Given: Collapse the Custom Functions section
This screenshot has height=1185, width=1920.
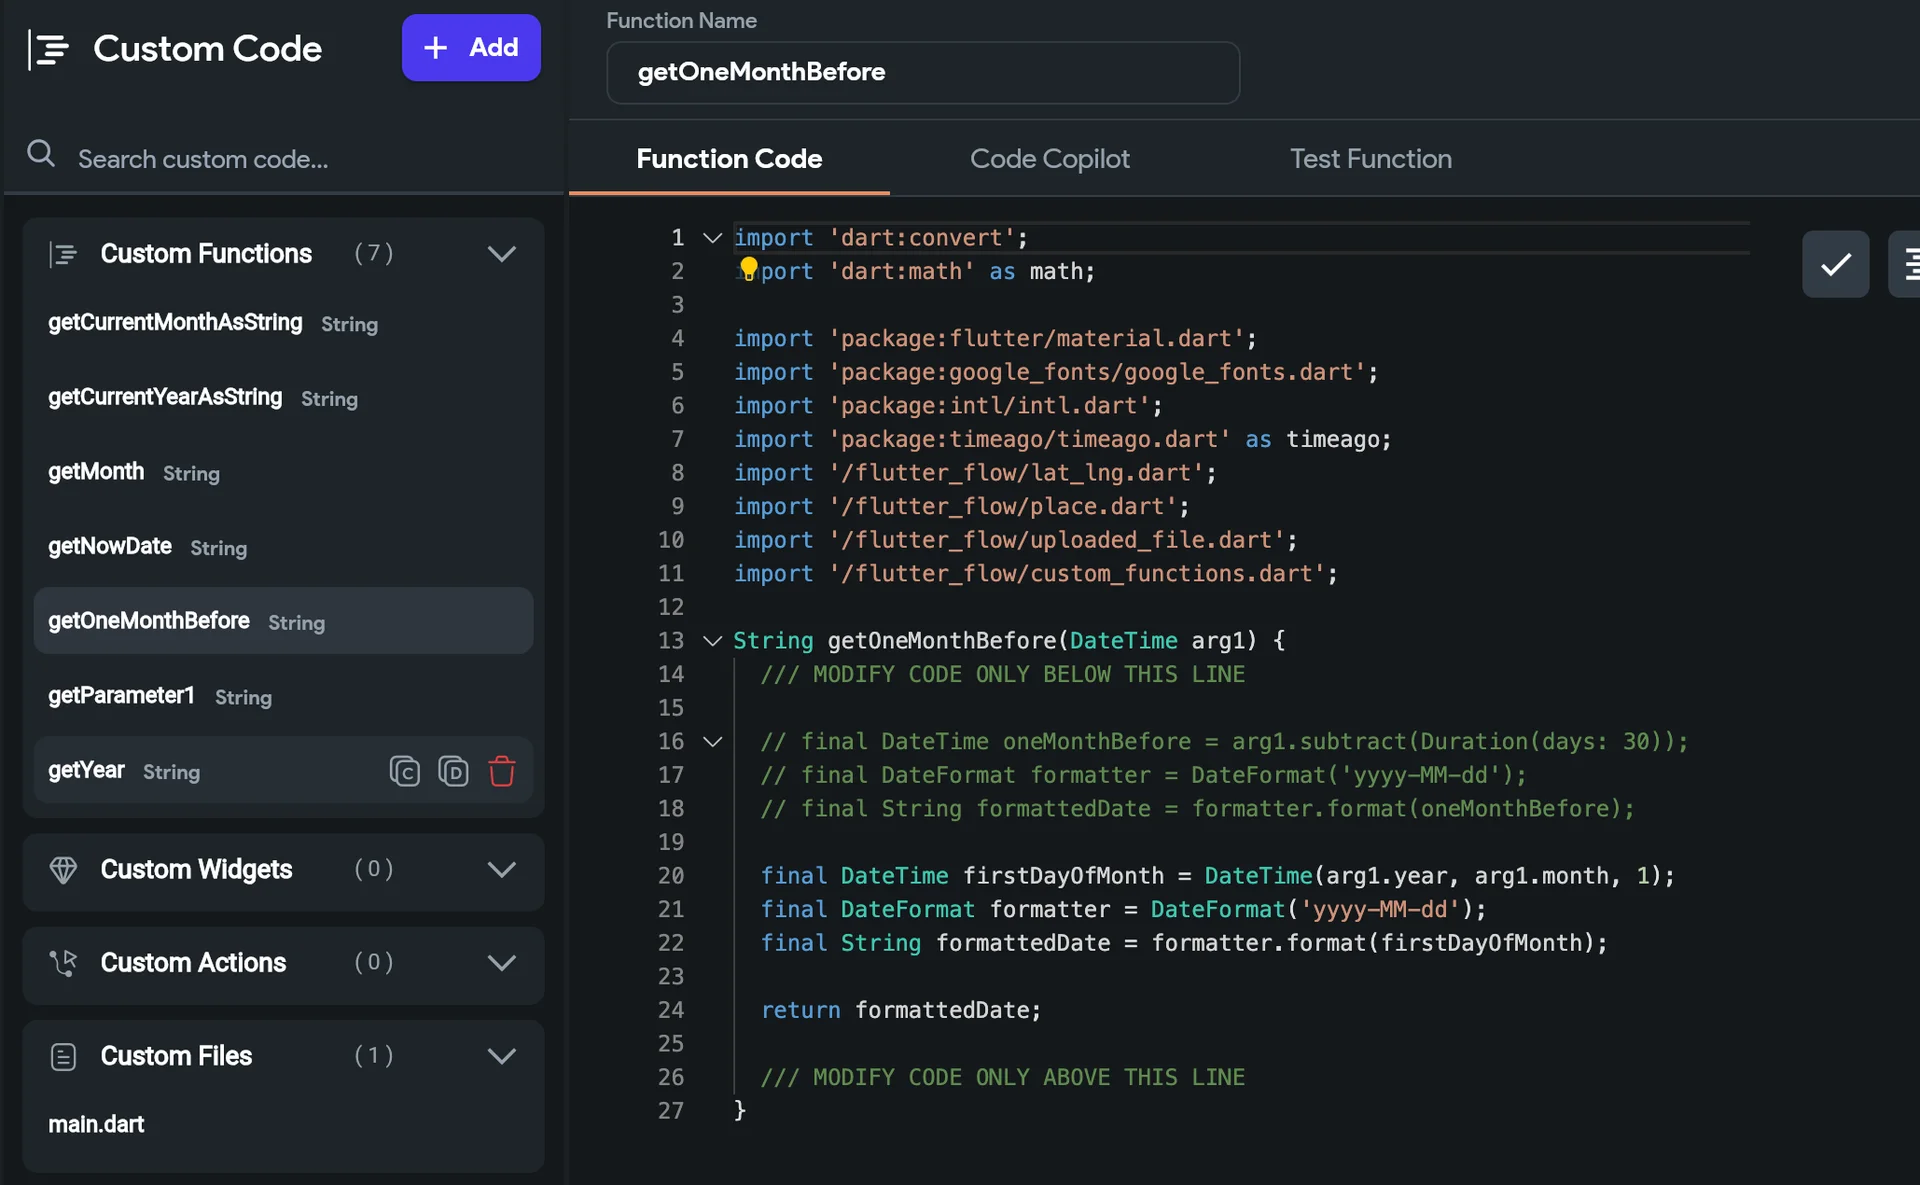Looking at the screenshot, I should (502, 254).
